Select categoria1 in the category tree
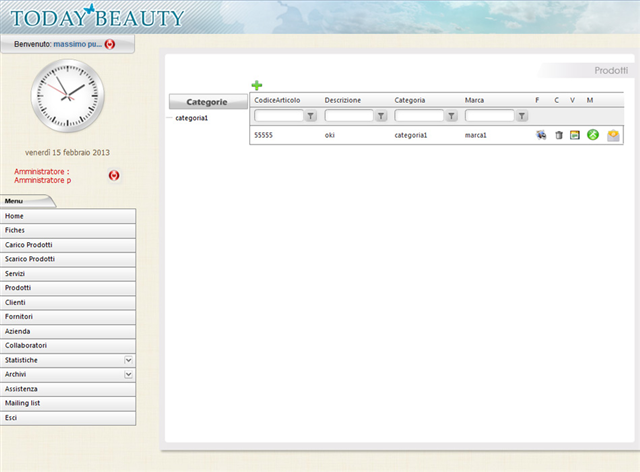 pos(191,118)
